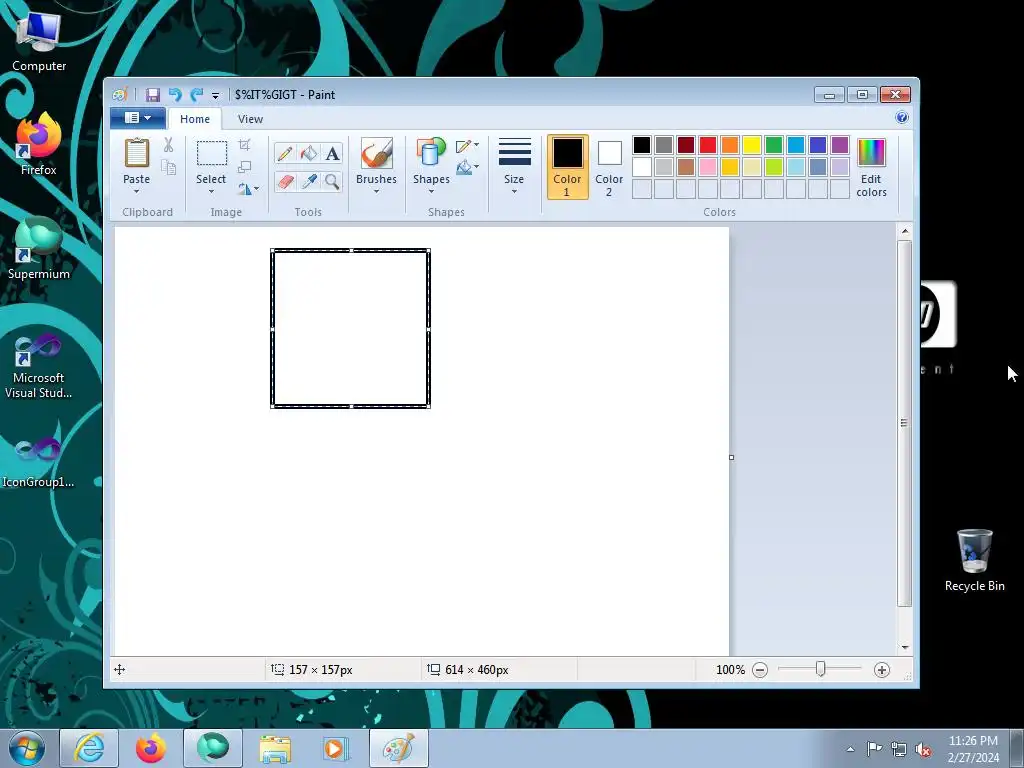The width and height of the screenshot is (1024, 768).
Task: Click the canvas right-edge resize handle
Action: [x=731, y=457]
